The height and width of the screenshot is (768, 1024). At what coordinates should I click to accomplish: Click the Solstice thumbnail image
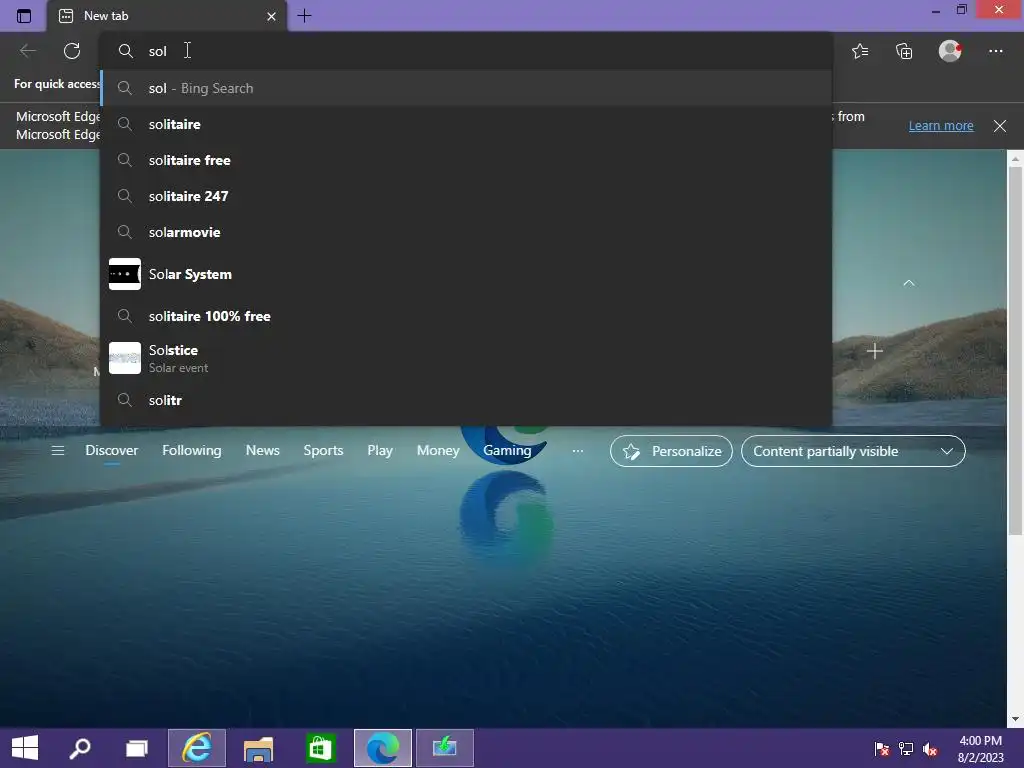pyautogui.click(x=125, y=358)
